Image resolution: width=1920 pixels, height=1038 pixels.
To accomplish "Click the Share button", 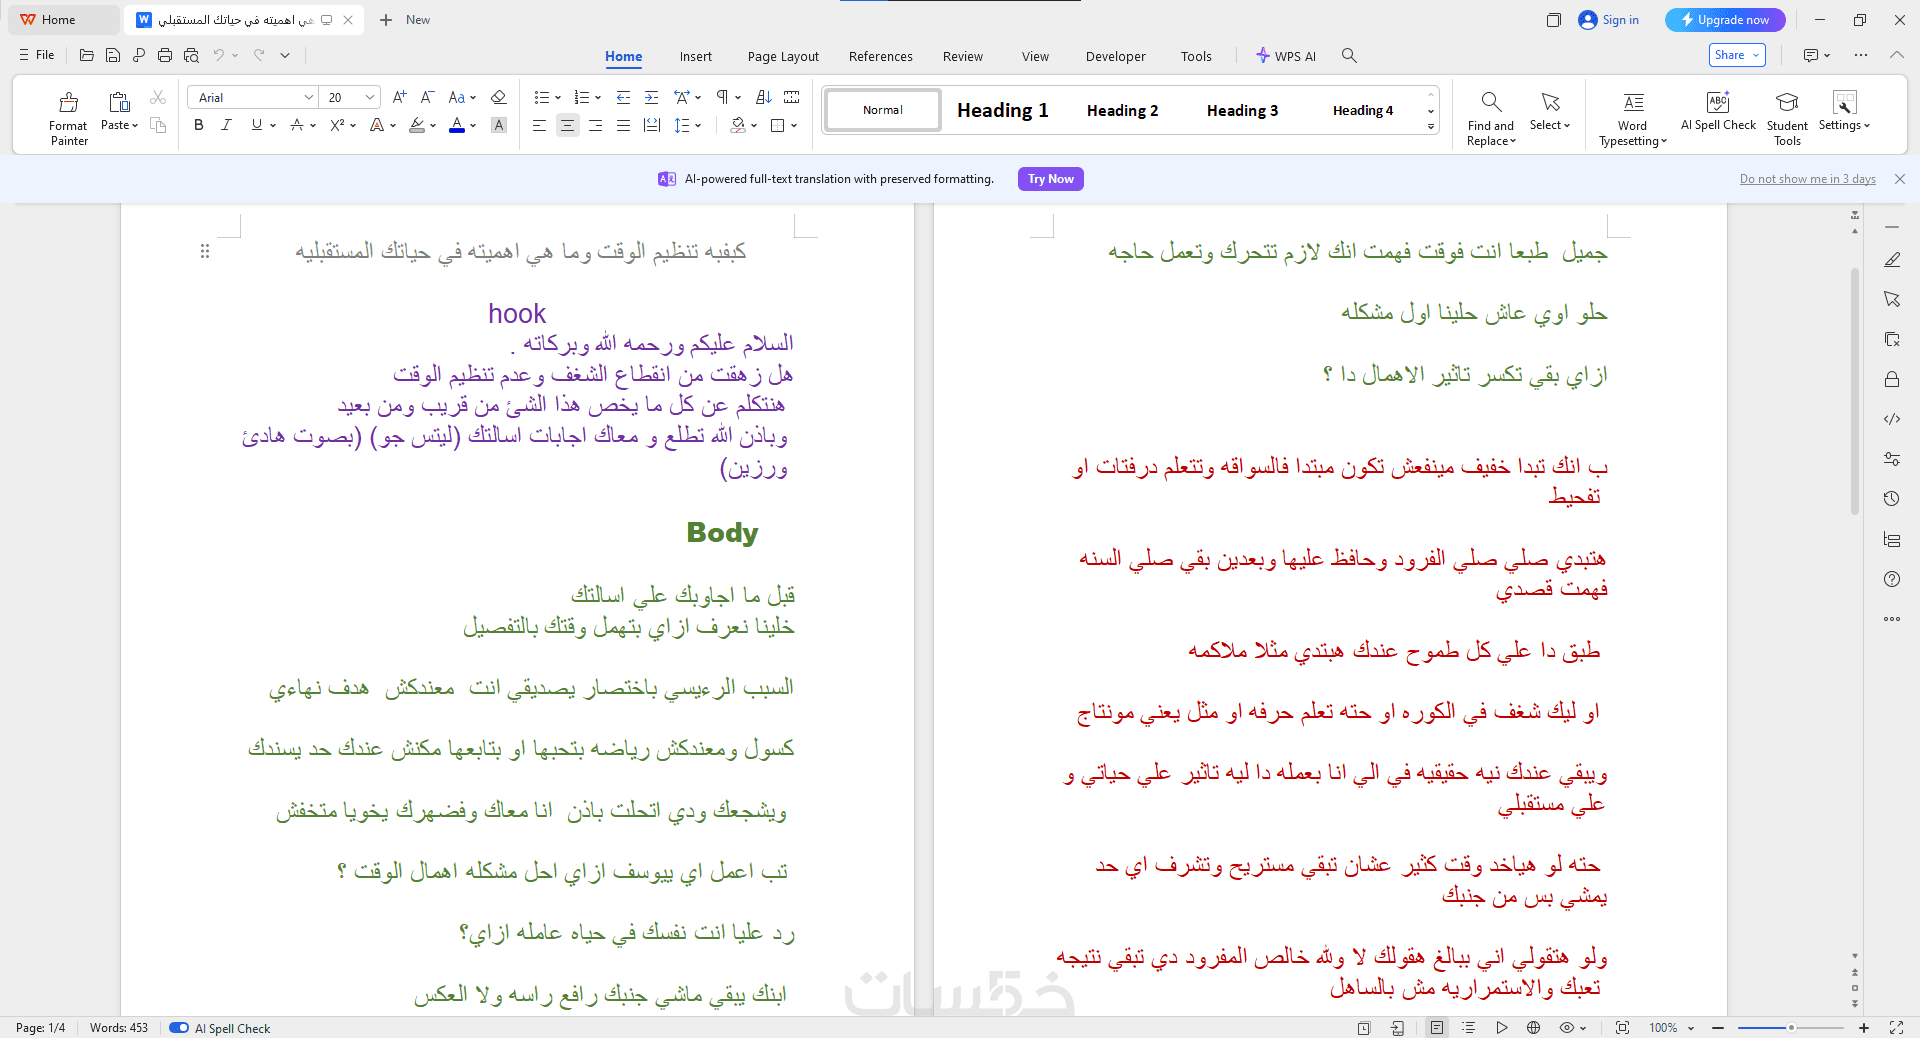I will coord(1737,55).
